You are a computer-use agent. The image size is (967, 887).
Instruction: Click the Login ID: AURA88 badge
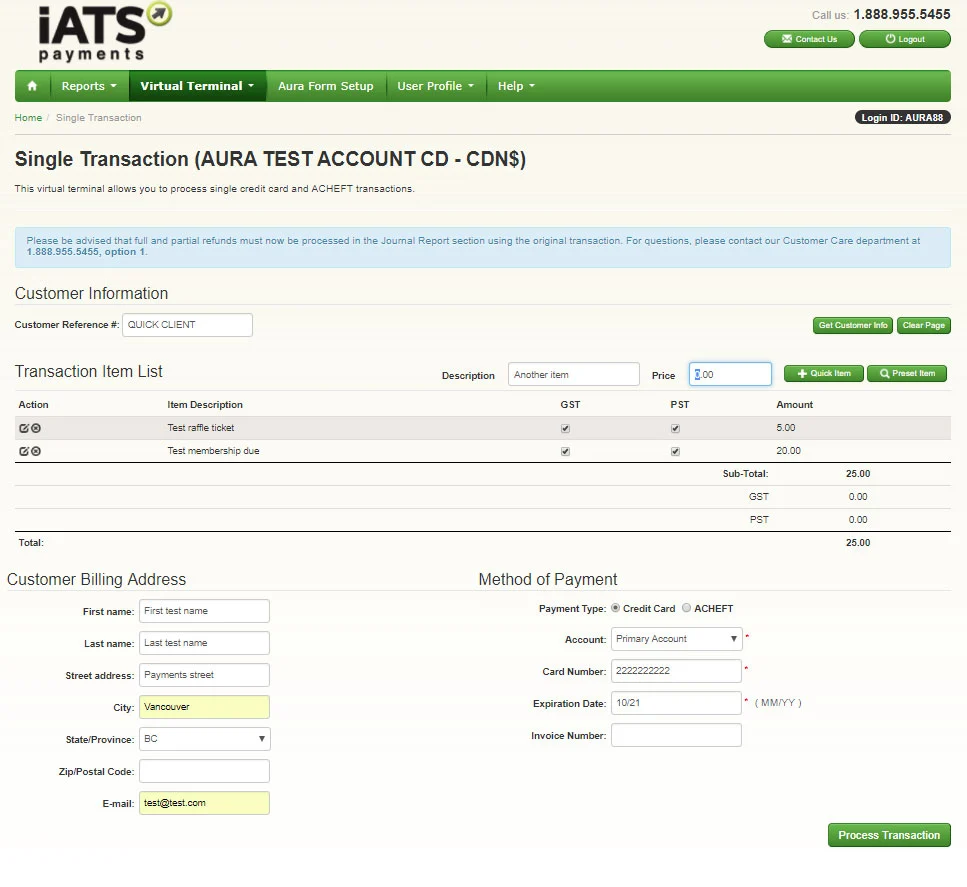coord(902,118)
